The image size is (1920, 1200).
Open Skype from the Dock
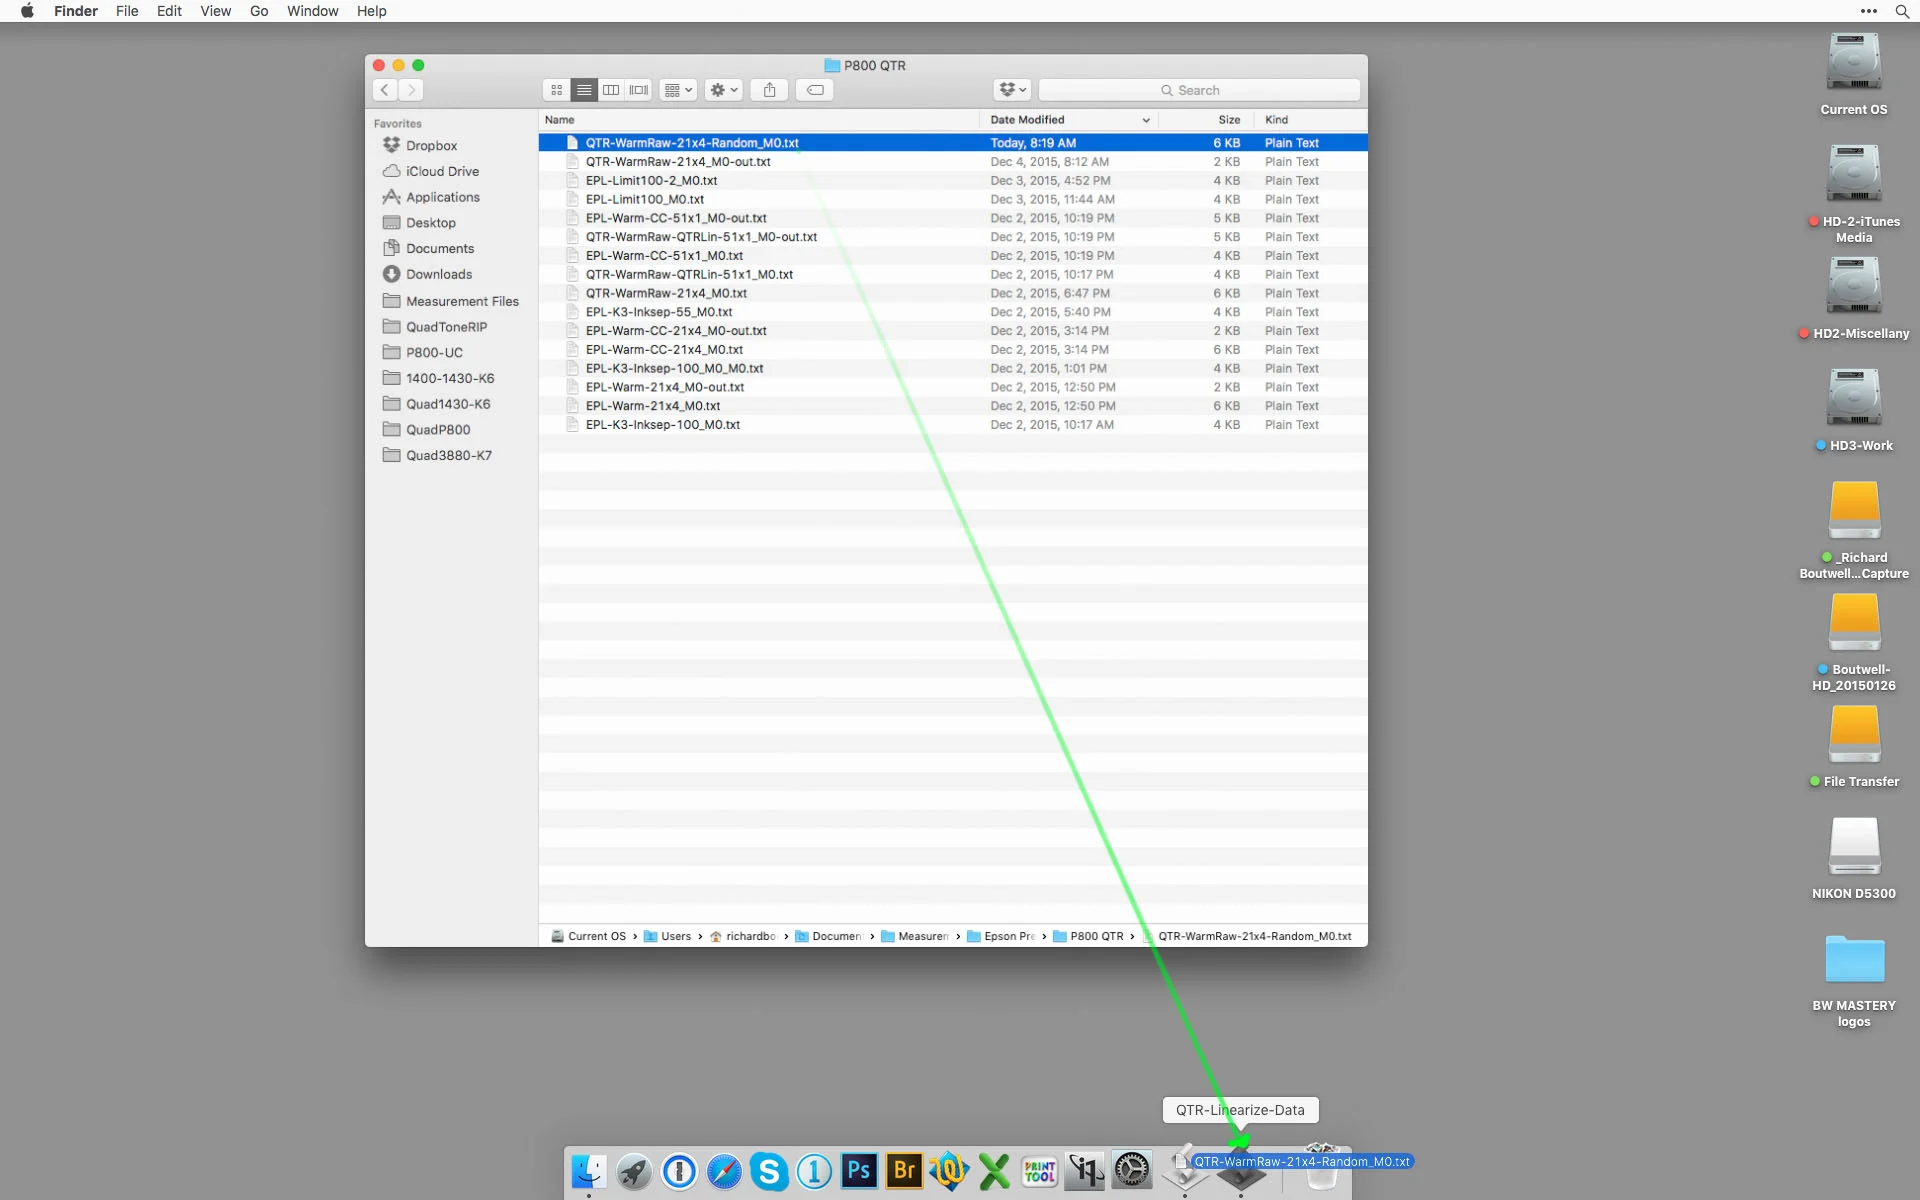point(769,1170)
